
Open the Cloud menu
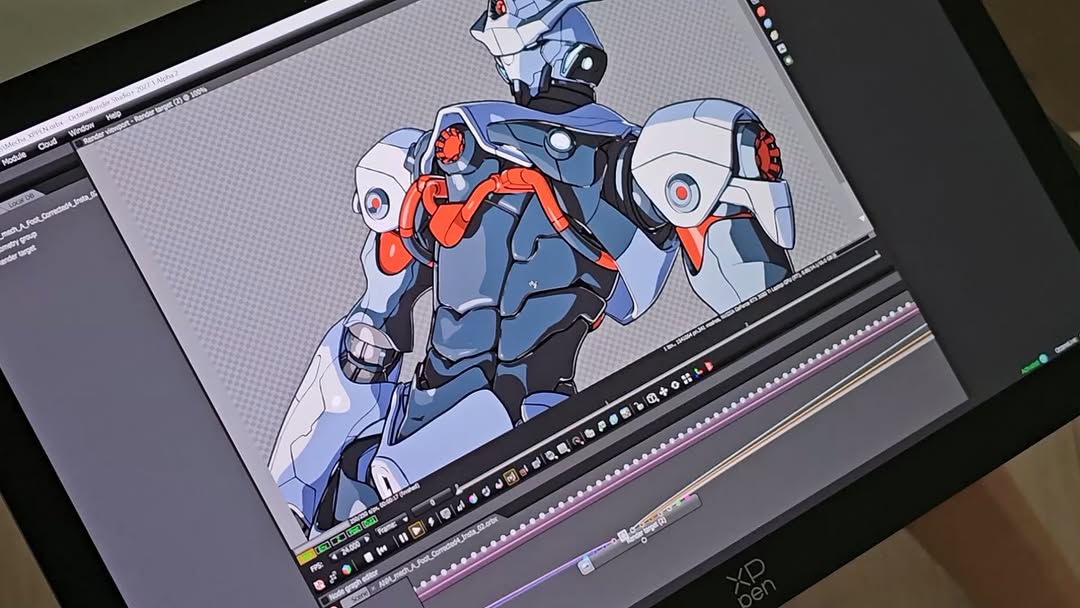(x=47, y=144)
